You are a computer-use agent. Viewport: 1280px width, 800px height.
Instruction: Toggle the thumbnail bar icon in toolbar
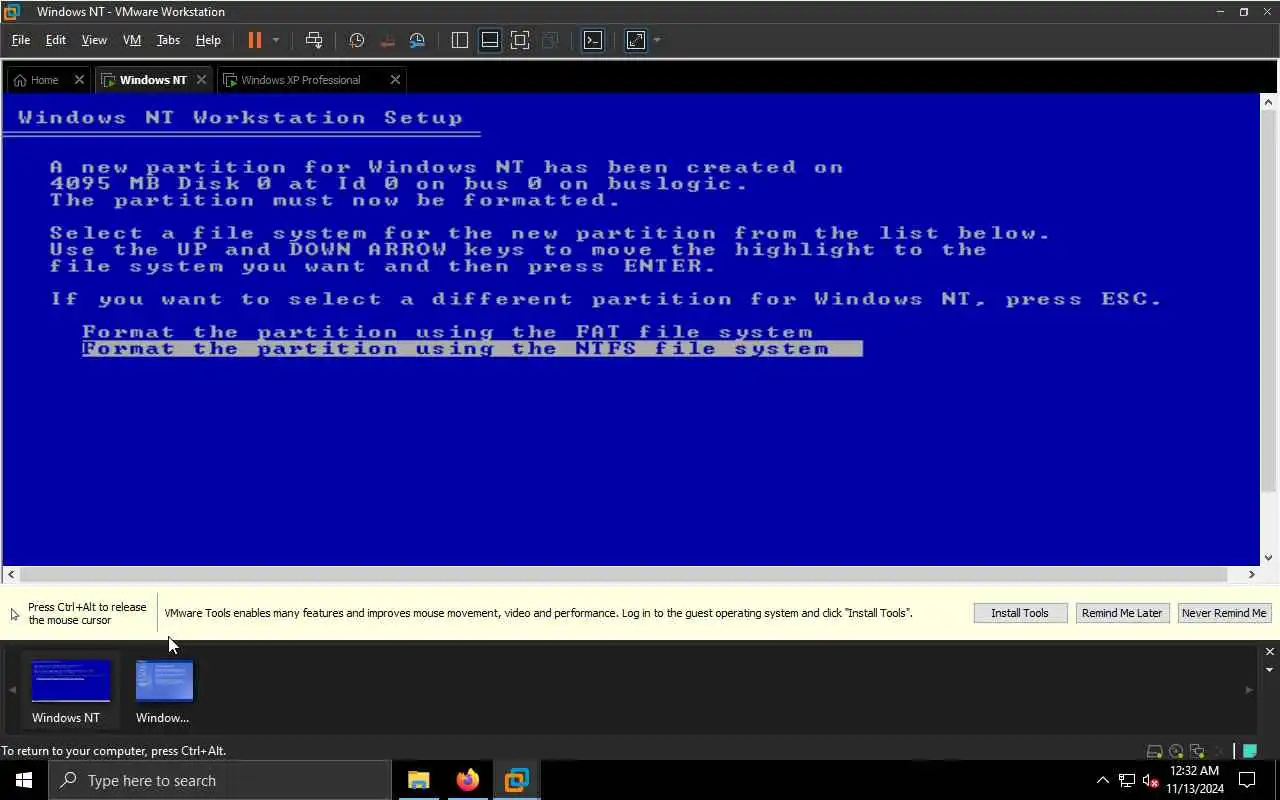coord(490,40)
